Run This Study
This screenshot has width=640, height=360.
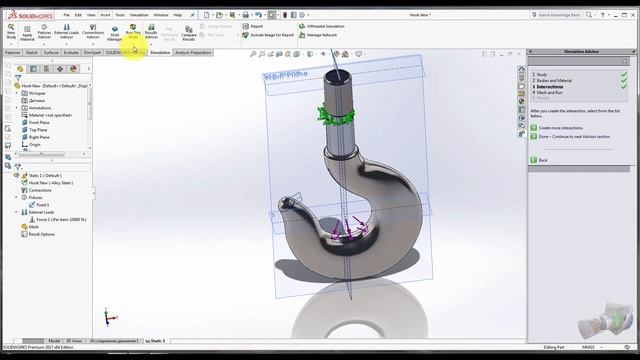pos(133,31)
